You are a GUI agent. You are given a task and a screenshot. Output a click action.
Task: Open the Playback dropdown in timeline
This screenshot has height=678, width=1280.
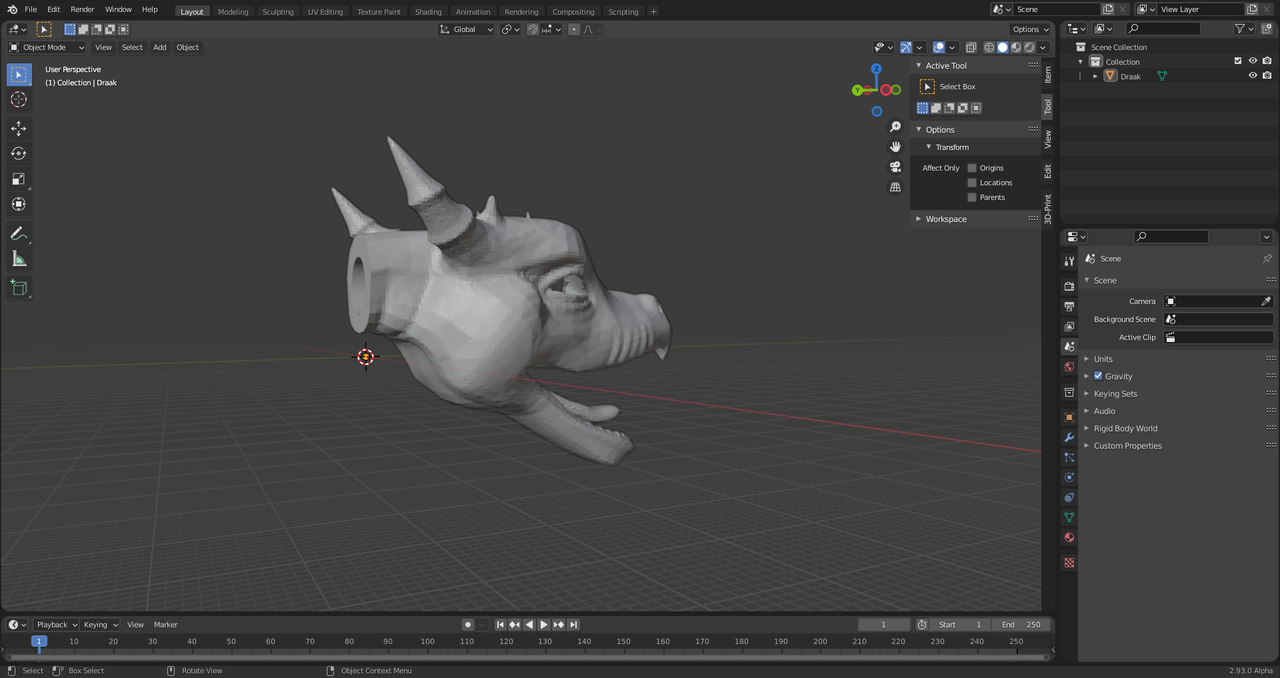pos(56,624)
